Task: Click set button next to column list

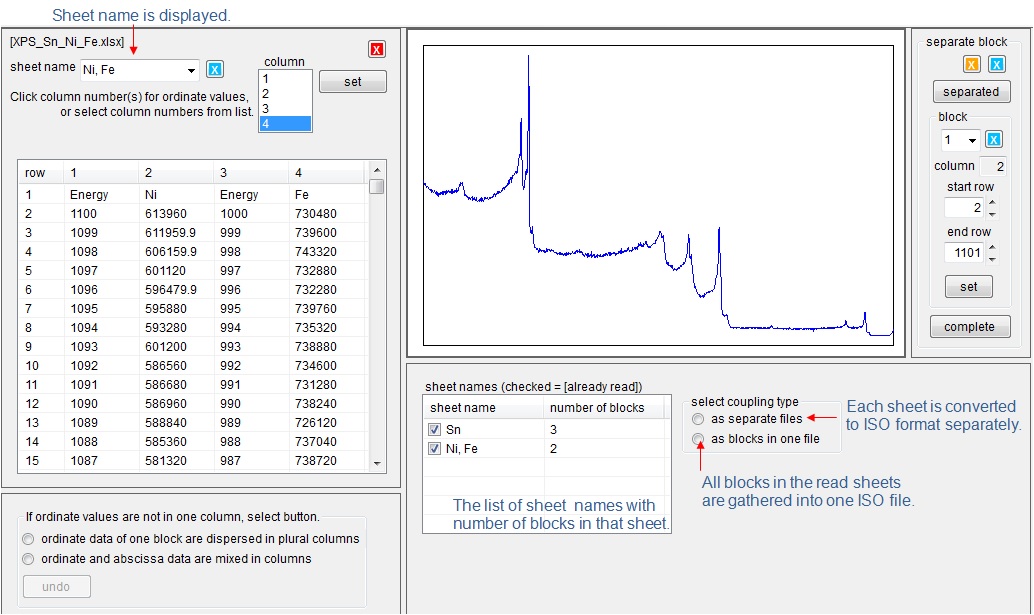Action: (352, 81)
